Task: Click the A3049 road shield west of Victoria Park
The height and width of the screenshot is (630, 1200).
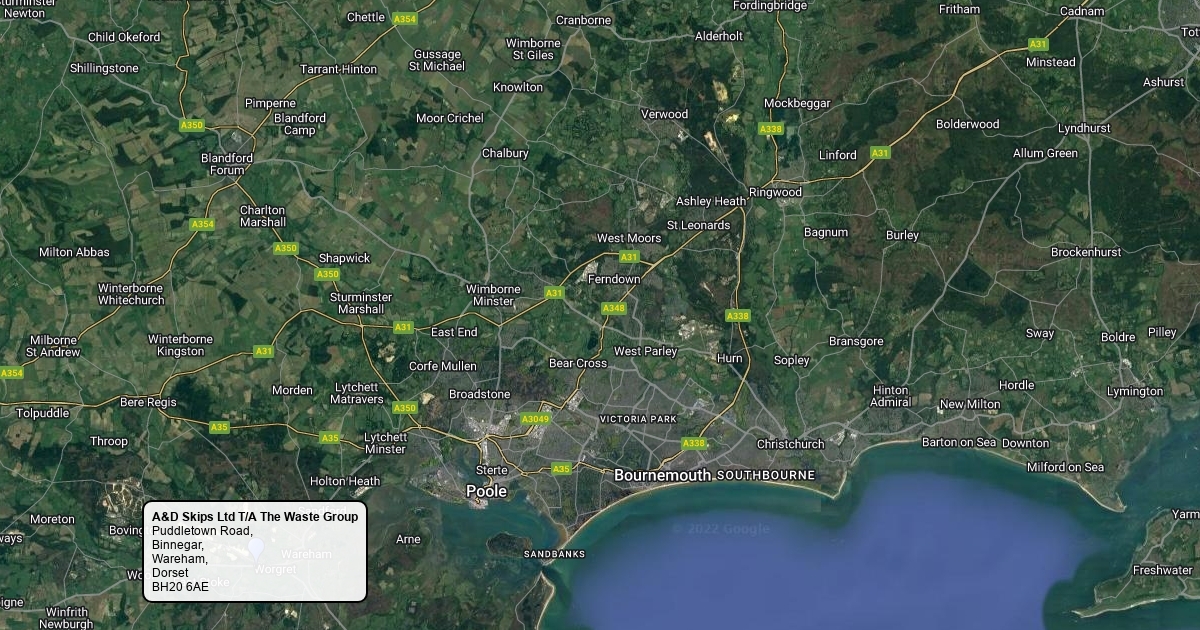Action: [536, 419]
